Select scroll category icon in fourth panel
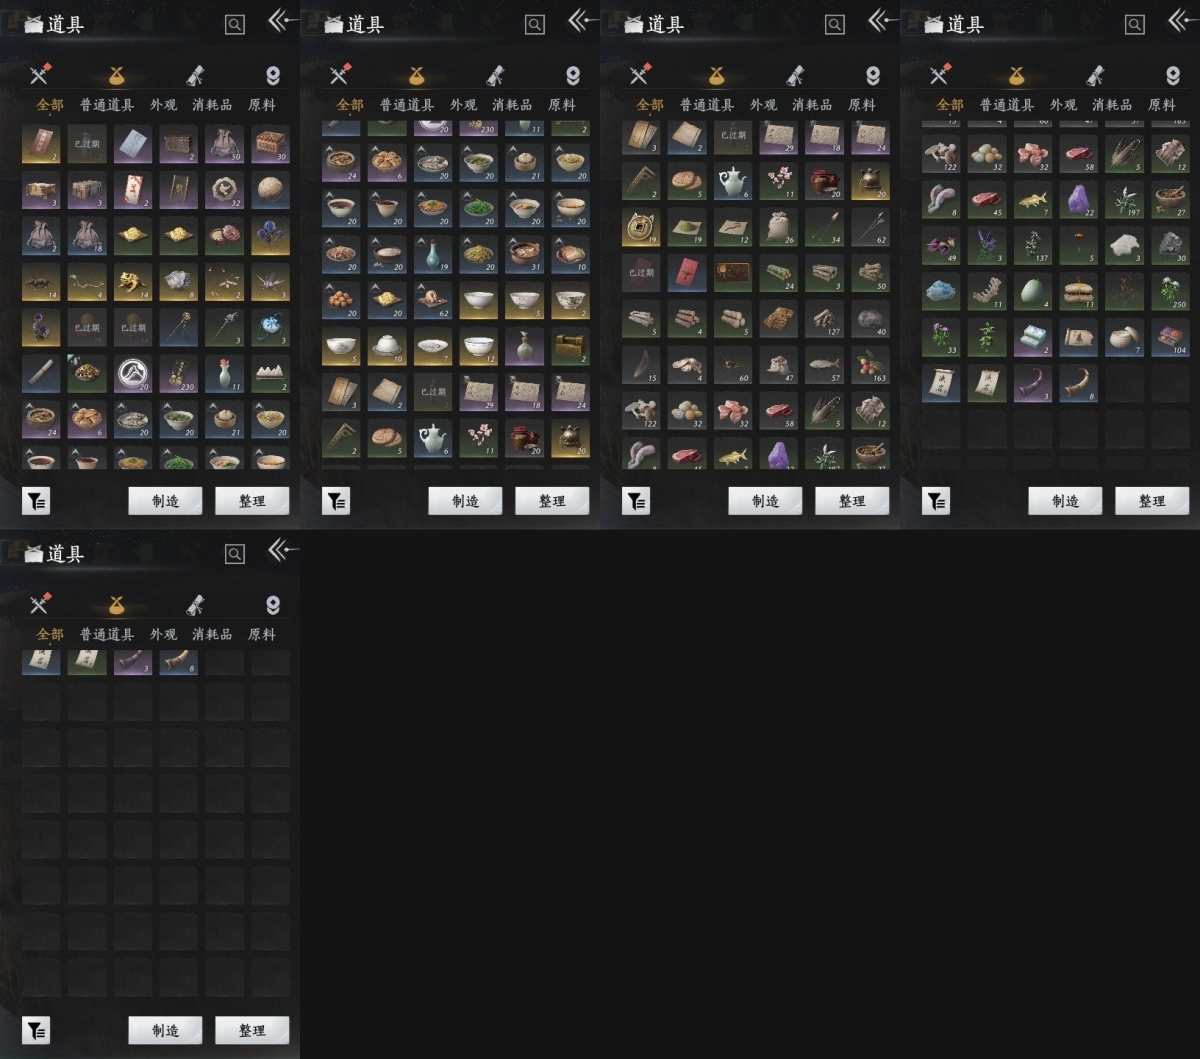 click(1096, 75)
